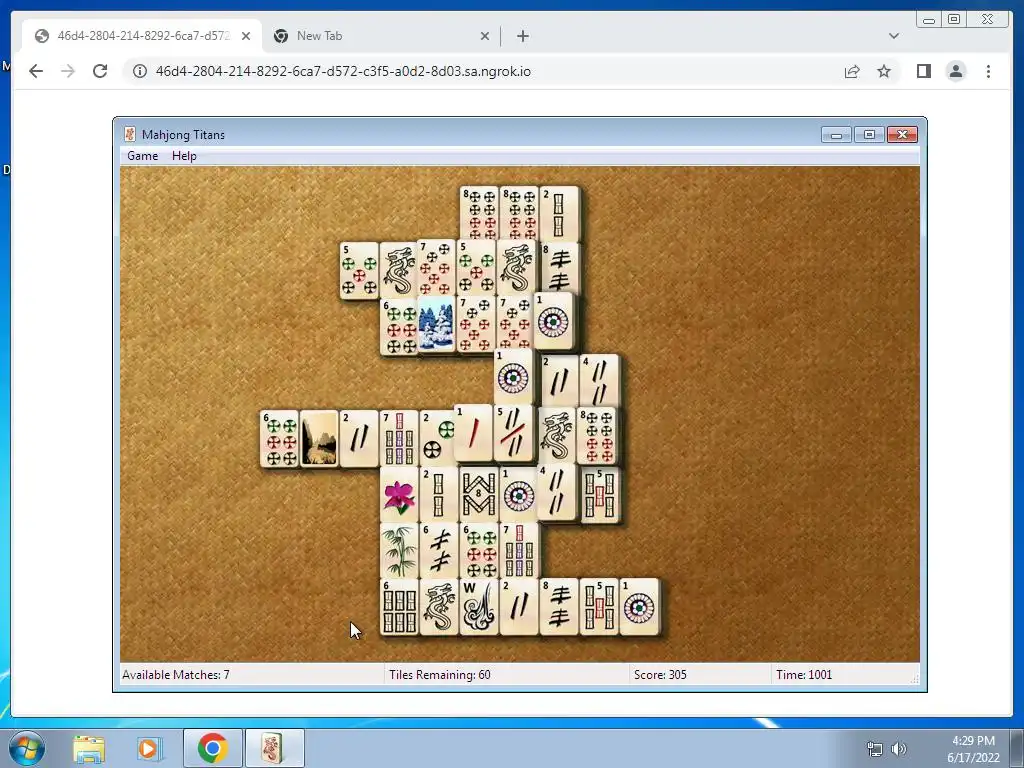Open the Help menu in Mahjong Titans
Screen dimensions: 1024x768
pos(184,156)
